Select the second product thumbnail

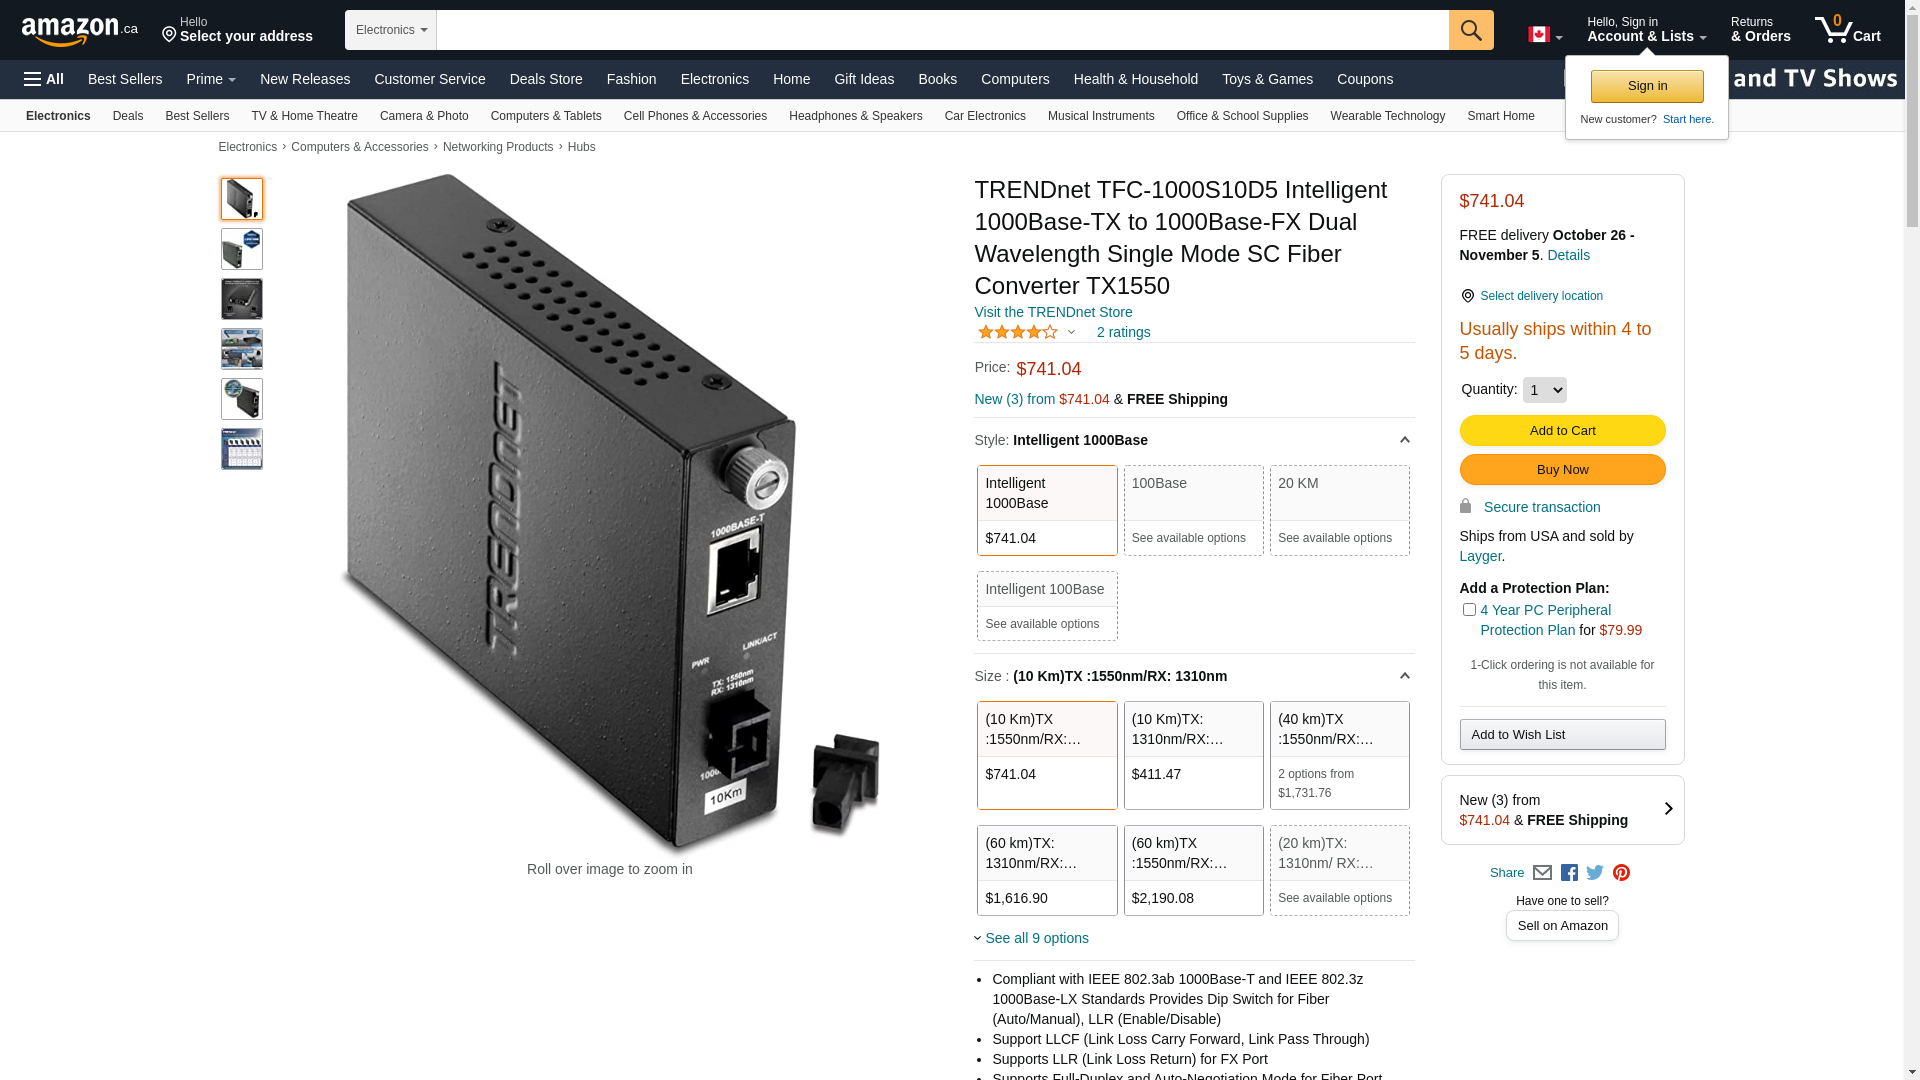pos(242,249)
